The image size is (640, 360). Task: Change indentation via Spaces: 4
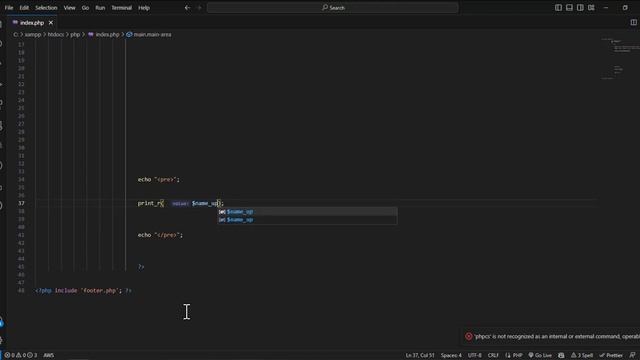pyautogui.click(x=451, y=355)
